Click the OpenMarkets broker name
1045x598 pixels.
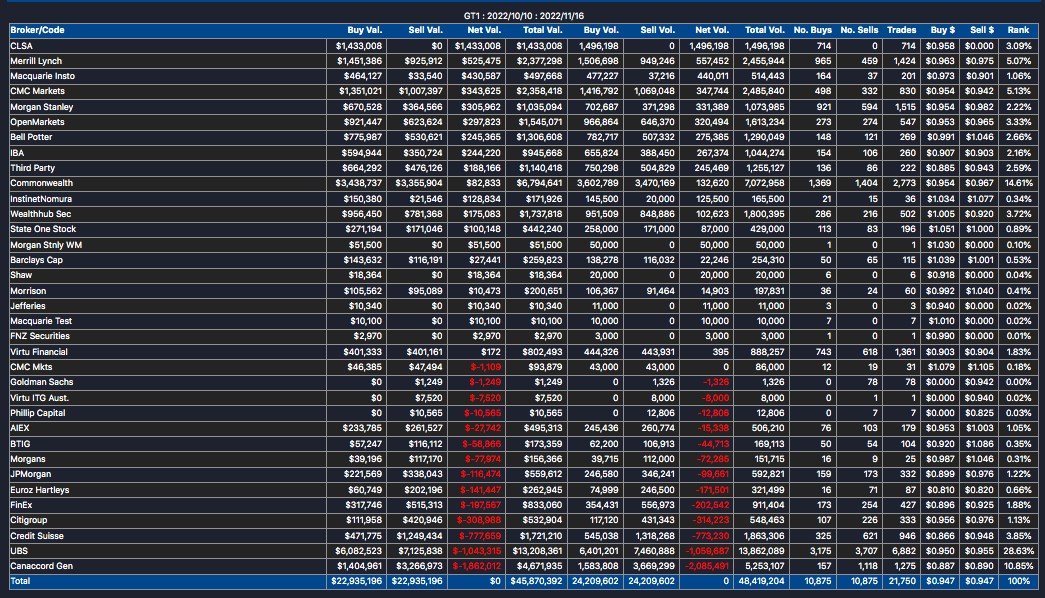click(37, 122)
